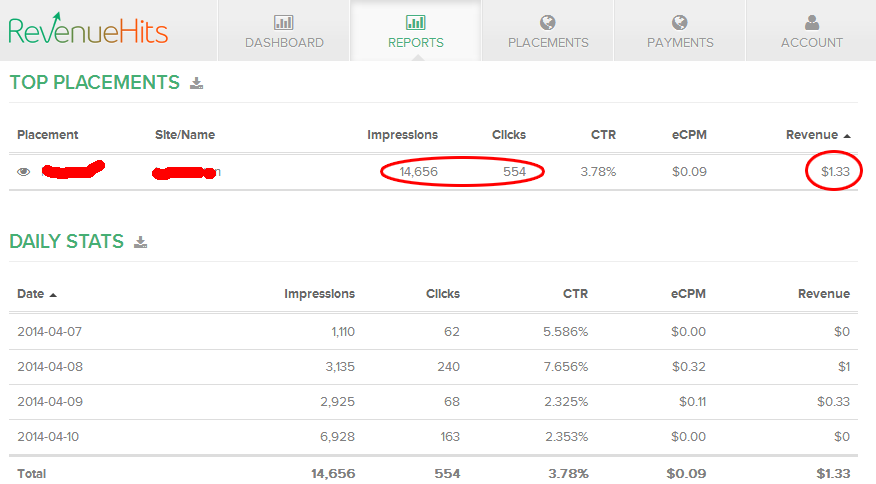This screenshot has height=484, width=876.
Task: Click the Reports bar chart icon
Action: pos(416,21)
